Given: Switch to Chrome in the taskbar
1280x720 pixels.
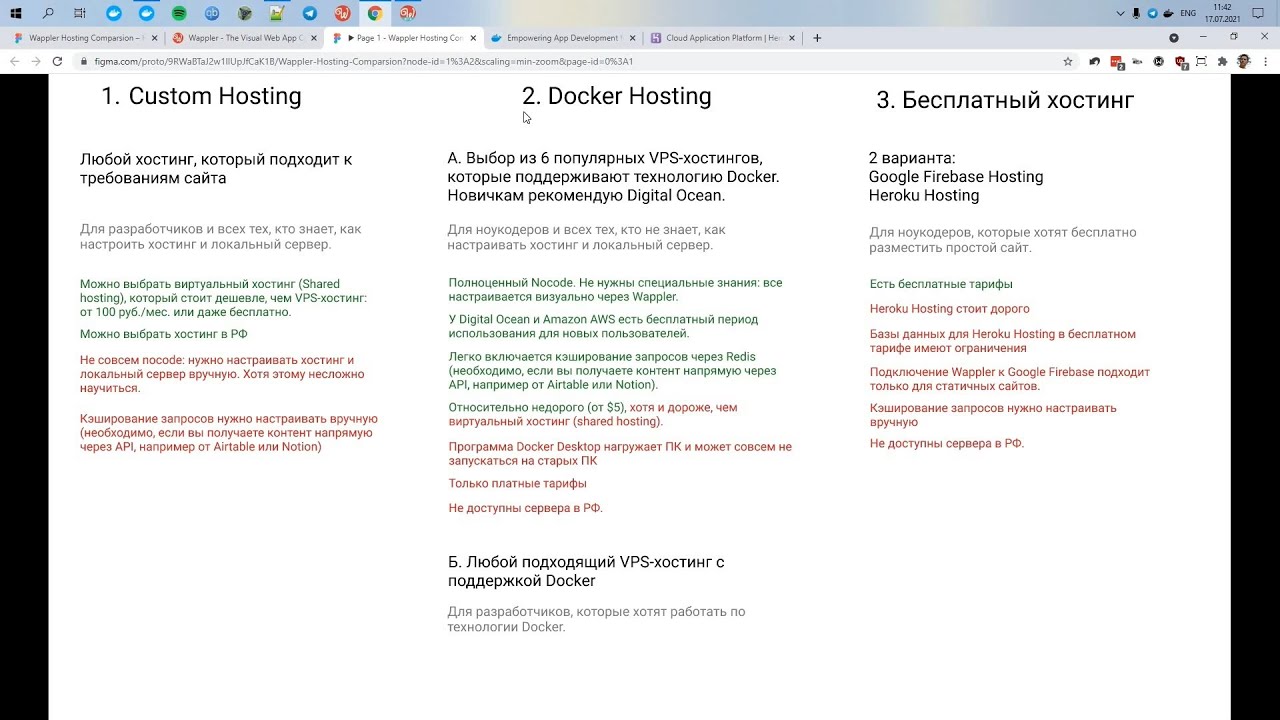Looking at the screenshot, I should pyautogui.click(x=375, y=13).
